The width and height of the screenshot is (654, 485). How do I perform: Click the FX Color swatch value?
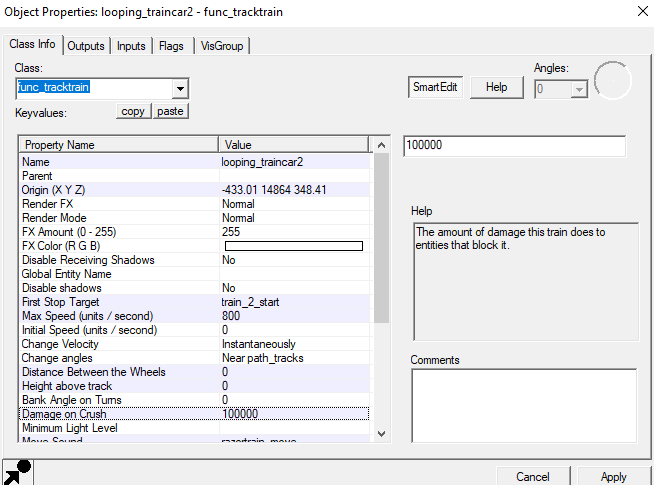pos(294,246)
